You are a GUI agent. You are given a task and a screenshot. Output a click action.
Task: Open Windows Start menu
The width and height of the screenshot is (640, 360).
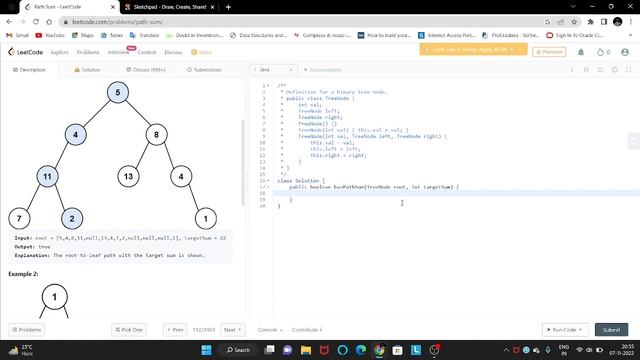(x=207, y=350)
